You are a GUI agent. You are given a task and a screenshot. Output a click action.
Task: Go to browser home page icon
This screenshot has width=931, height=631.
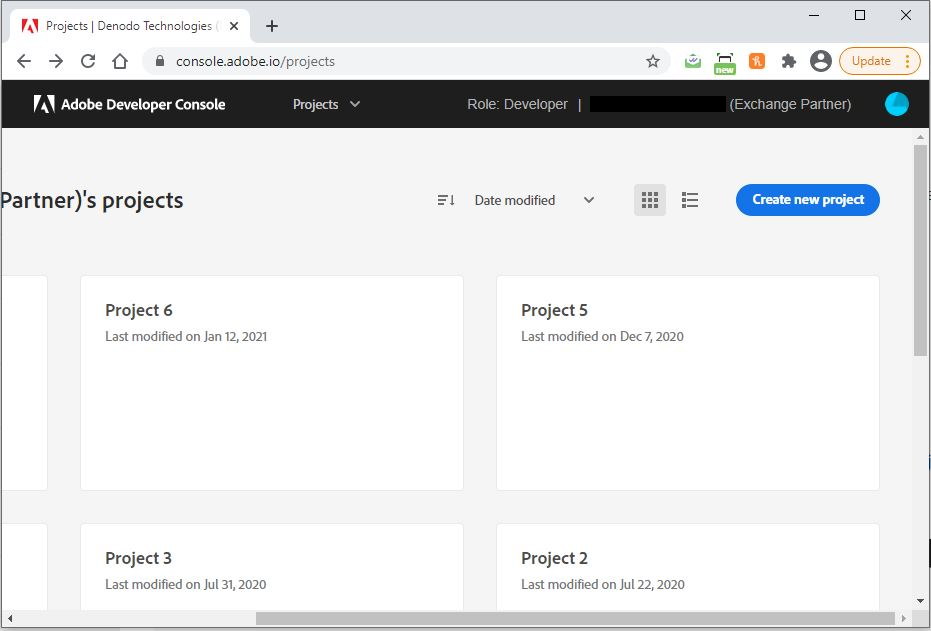click(x=120, y=61)
